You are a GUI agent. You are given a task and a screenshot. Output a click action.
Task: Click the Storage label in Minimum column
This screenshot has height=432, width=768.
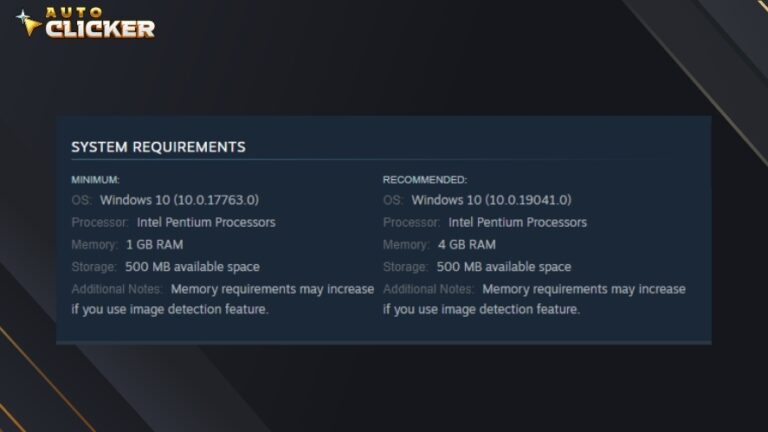[x=94, y=267]
